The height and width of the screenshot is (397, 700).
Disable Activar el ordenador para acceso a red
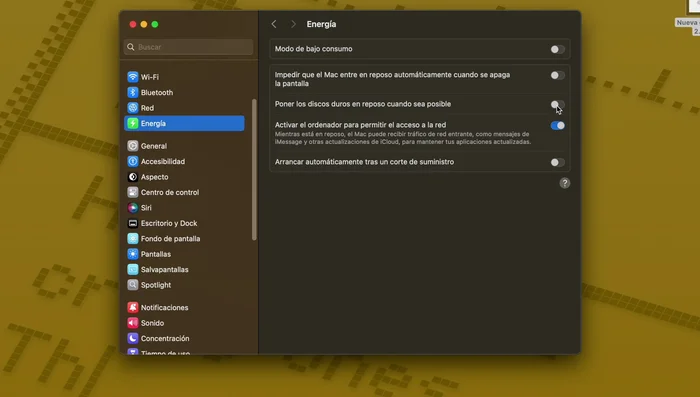(557, 125)
